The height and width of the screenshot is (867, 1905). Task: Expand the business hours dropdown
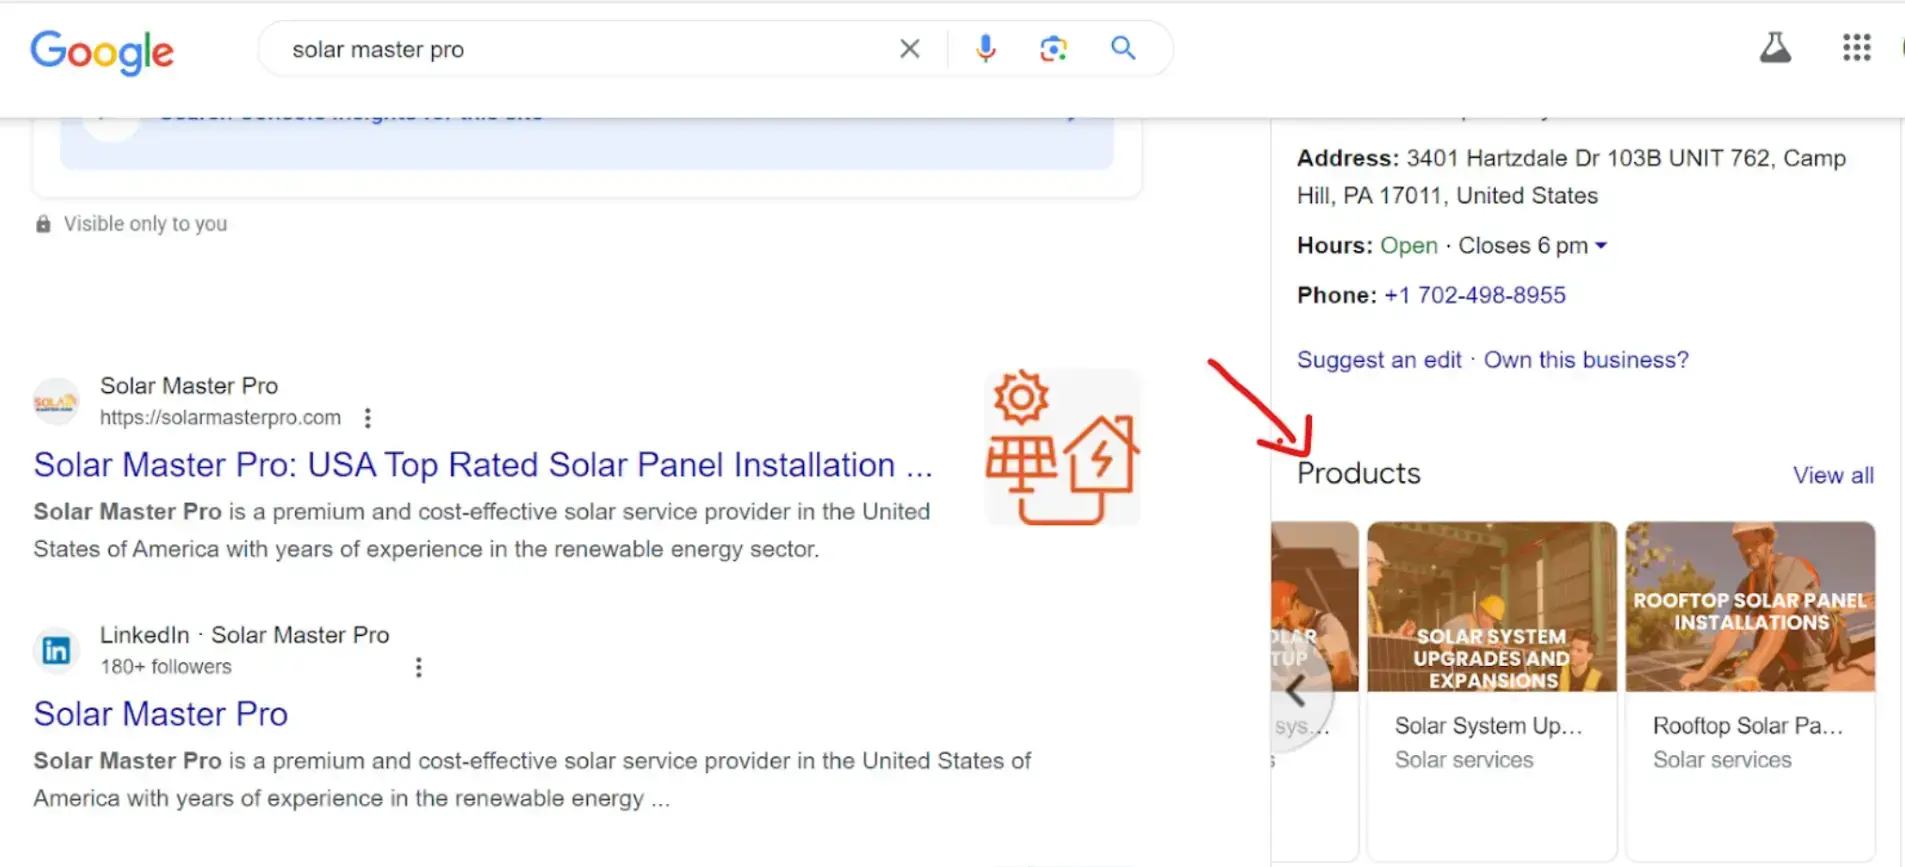point(1603,245)
